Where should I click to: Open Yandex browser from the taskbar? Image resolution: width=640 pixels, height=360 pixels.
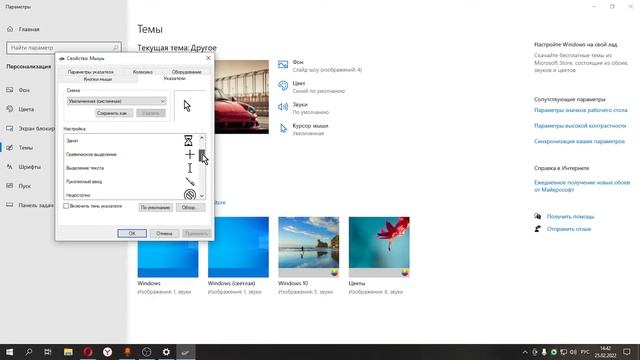[x=107, y=352]
